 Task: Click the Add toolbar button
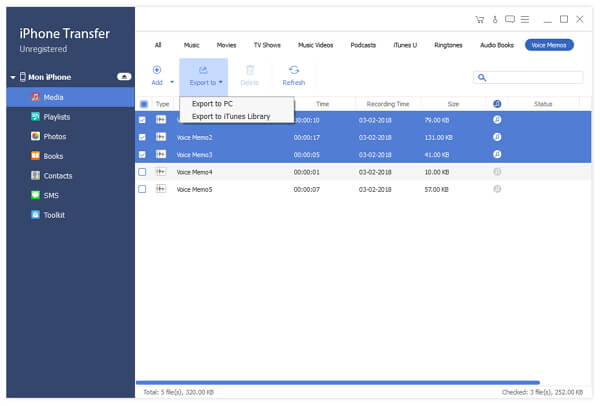coord(157,75)
